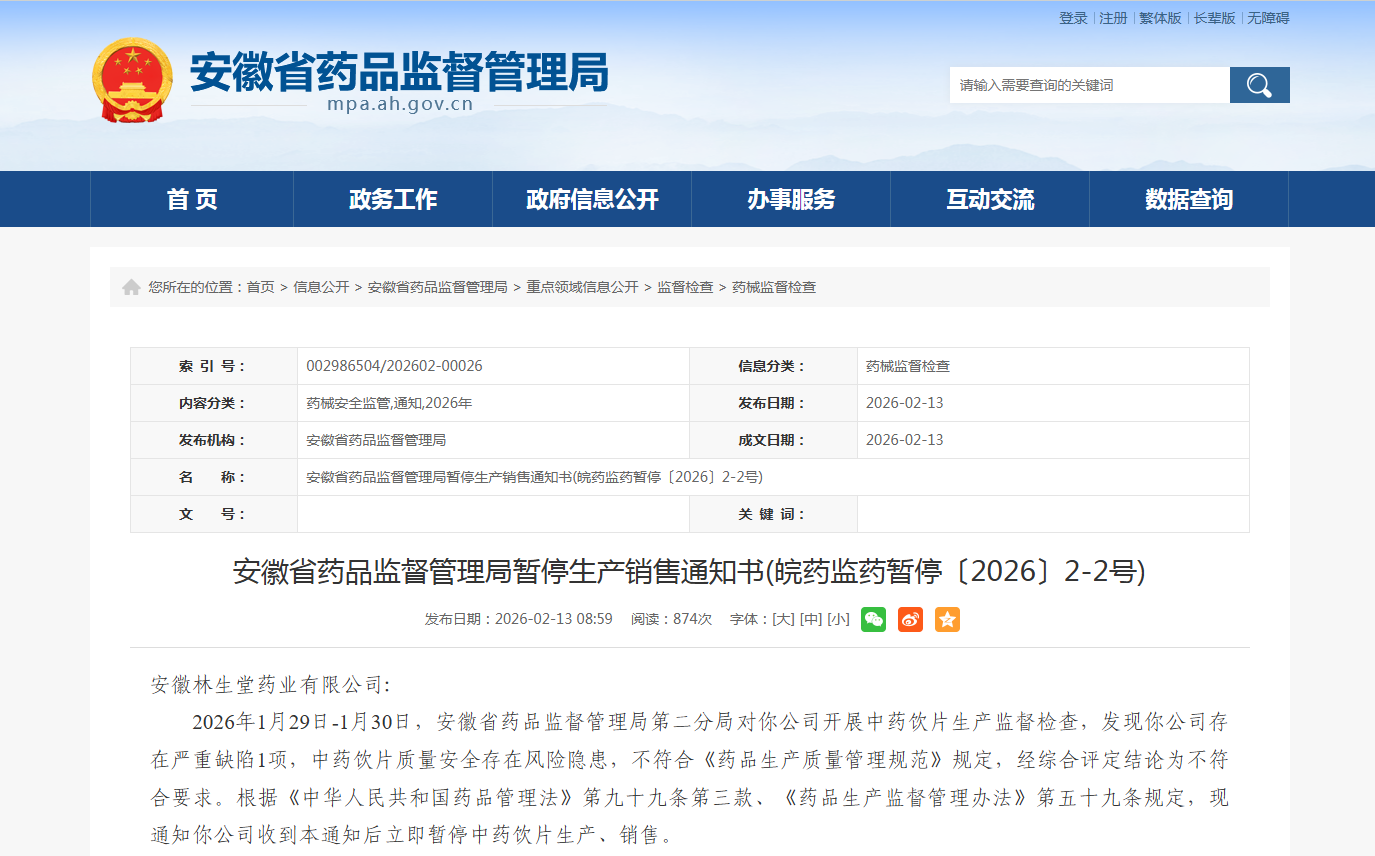Share the notice via Weibo icon
Screen dimensions: 1375x856
pyautogui.click(x=910, y=619)
